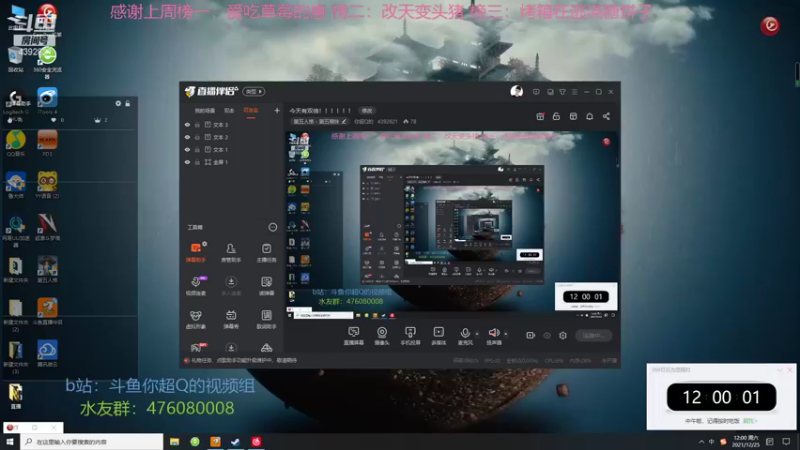Toggle the lock on 文本 2 source
800x450 pixels.
pos(197,137)
